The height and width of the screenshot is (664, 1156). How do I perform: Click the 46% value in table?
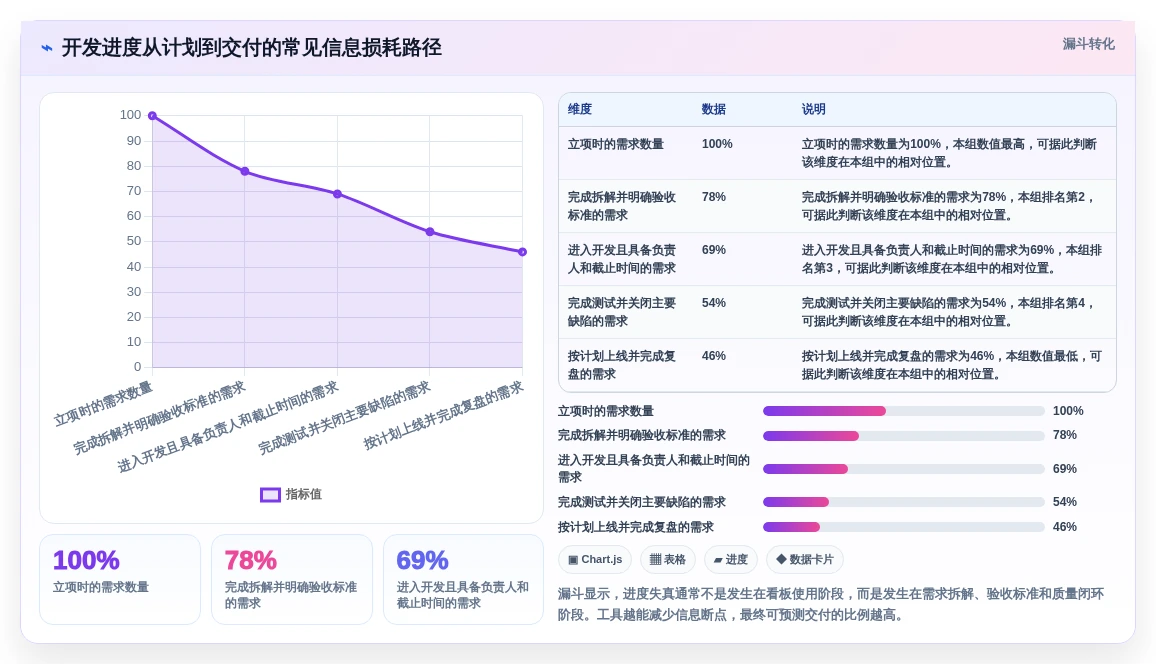click(x=714, y=357)
